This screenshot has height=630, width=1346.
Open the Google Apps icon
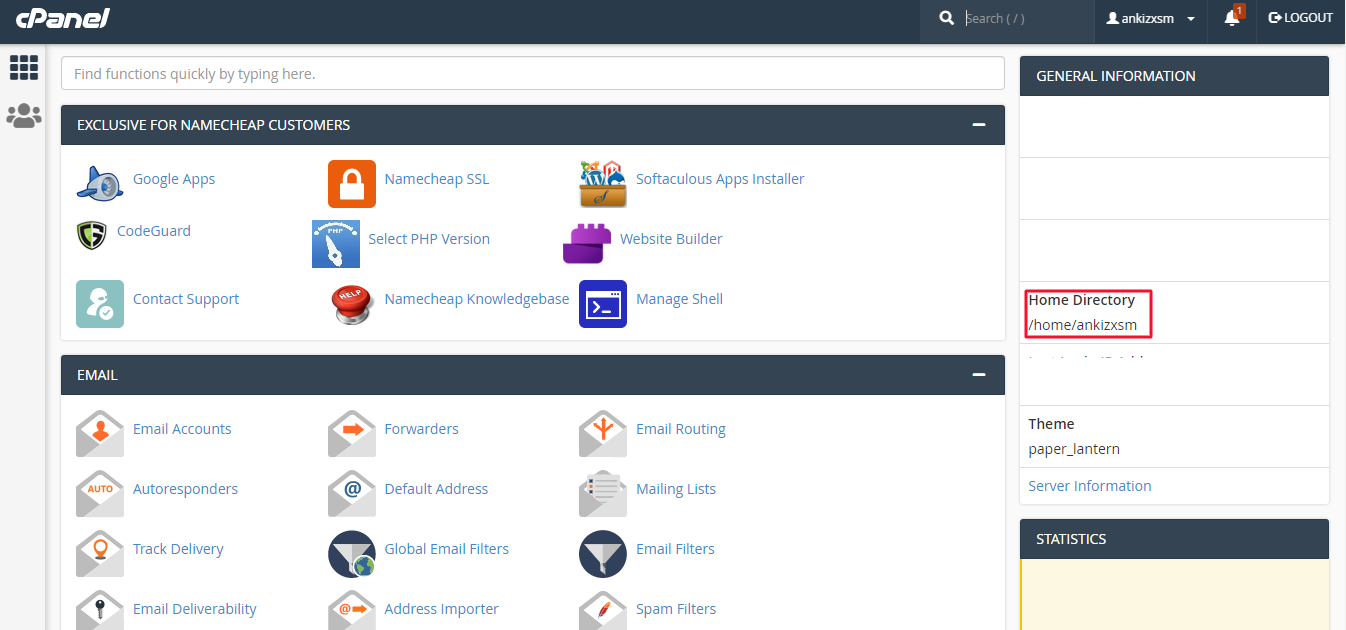[100, 184]
